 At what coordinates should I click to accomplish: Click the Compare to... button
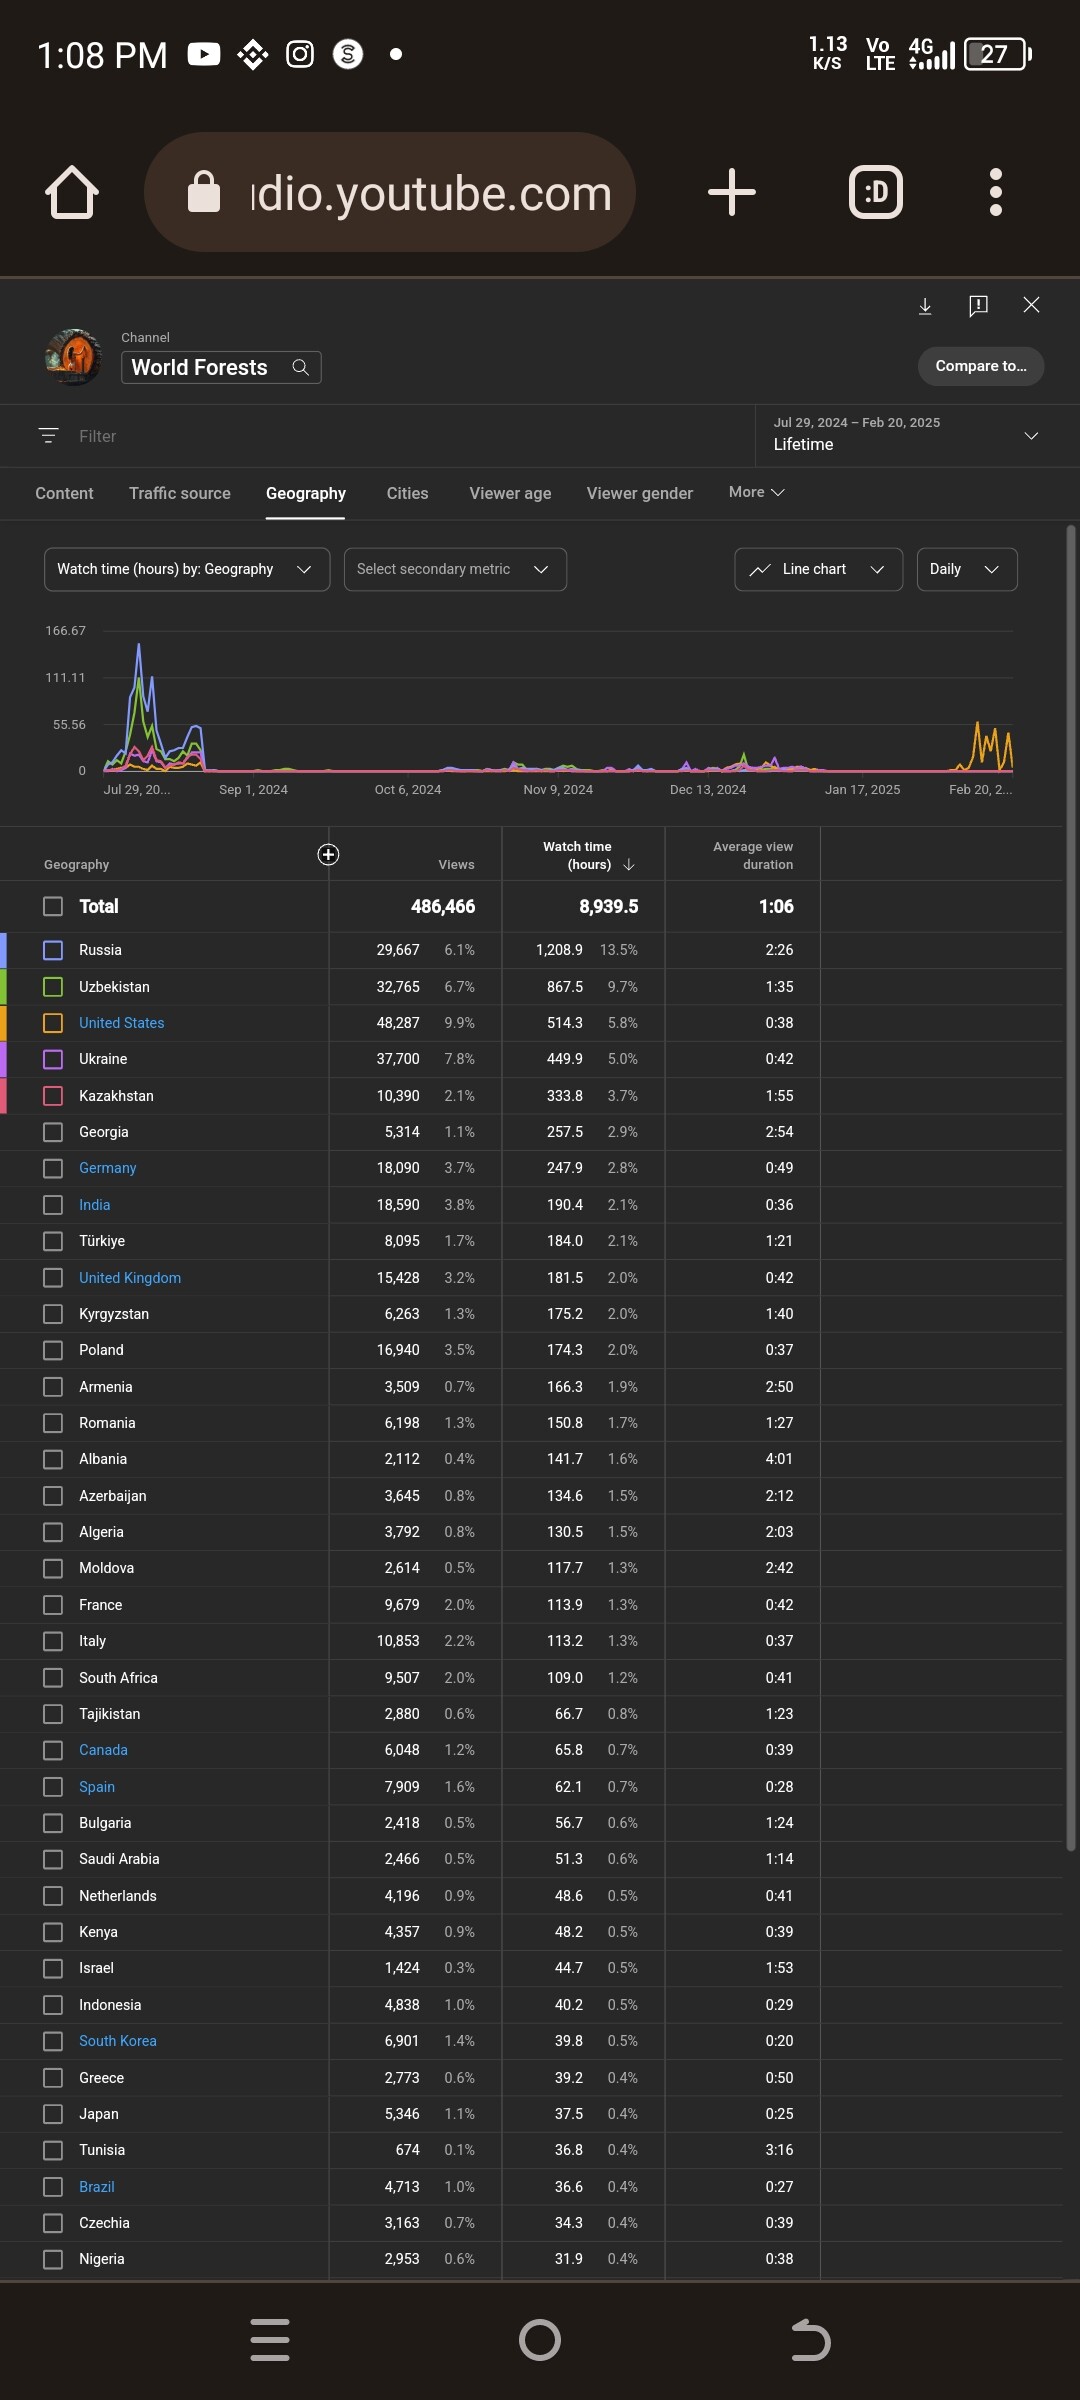click(980, 366)
